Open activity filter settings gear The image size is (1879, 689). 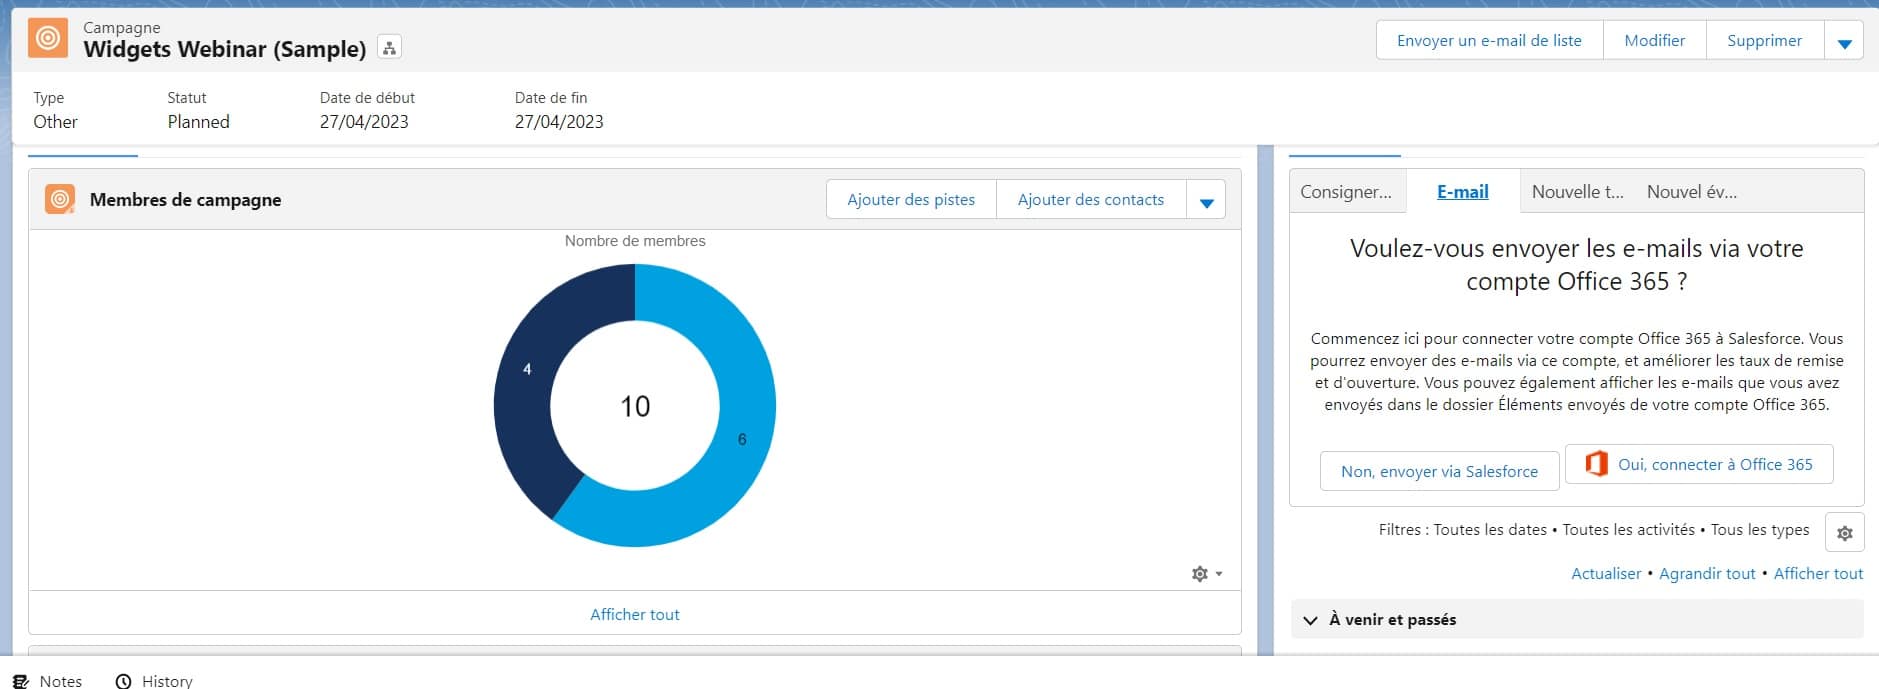coord(1844,533)
